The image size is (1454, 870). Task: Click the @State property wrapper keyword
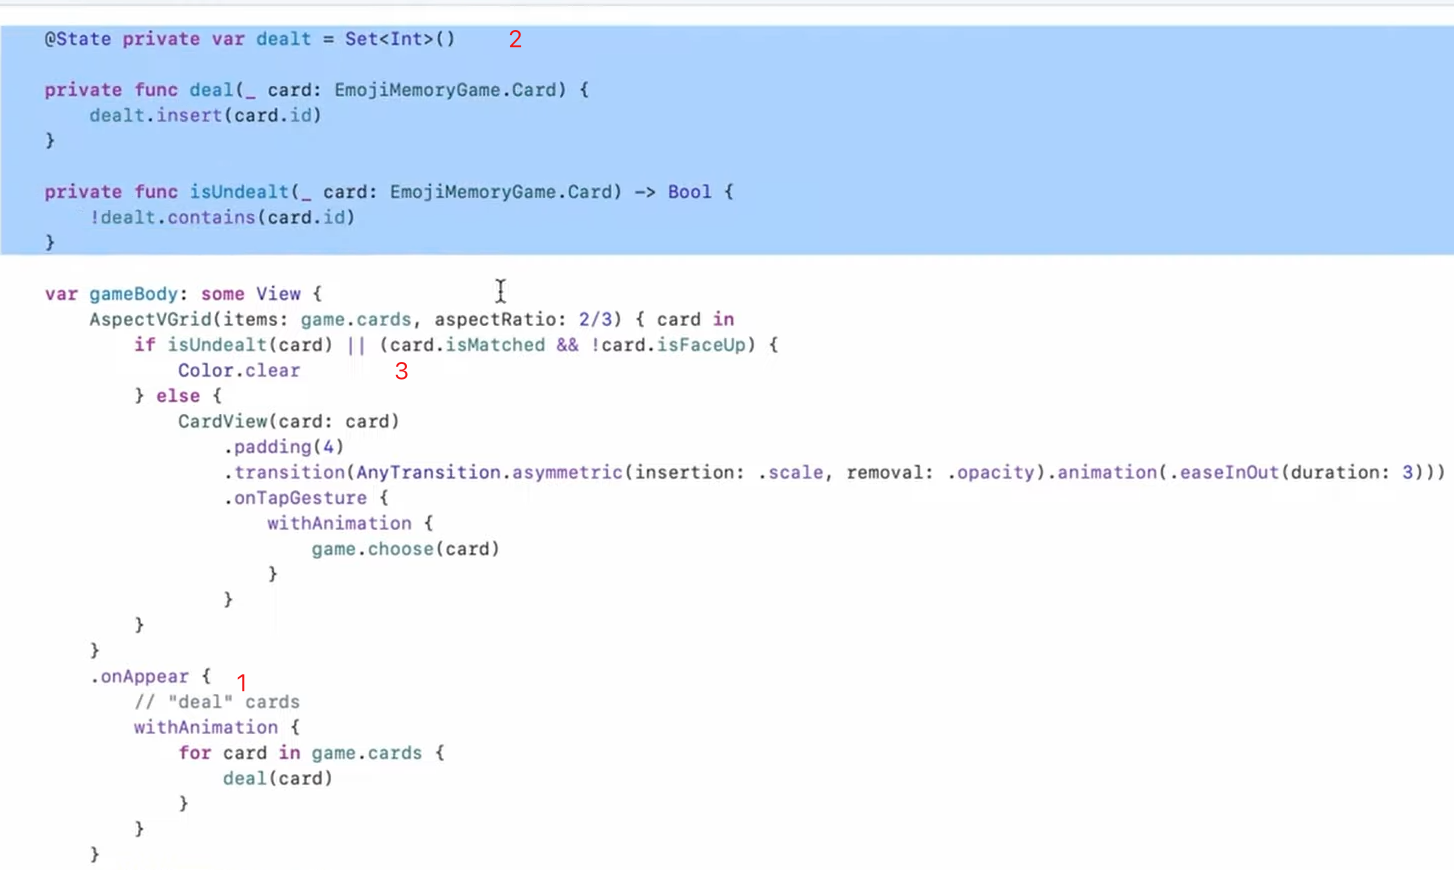click(77, 39)
